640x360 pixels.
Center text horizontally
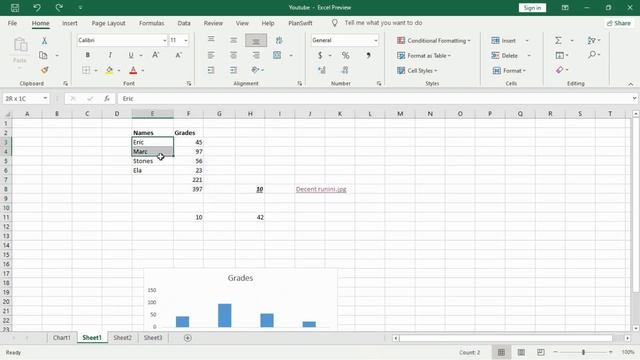pos(233,55)
